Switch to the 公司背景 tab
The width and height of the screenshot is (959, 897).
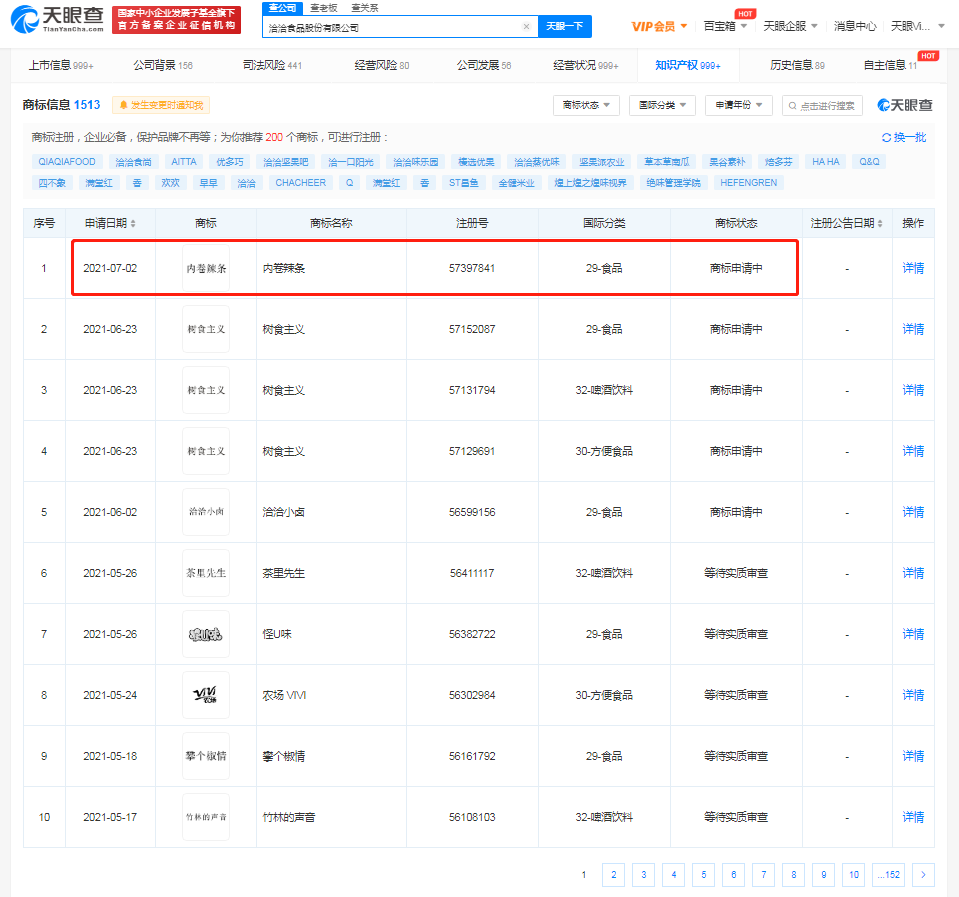pos(163,65)
